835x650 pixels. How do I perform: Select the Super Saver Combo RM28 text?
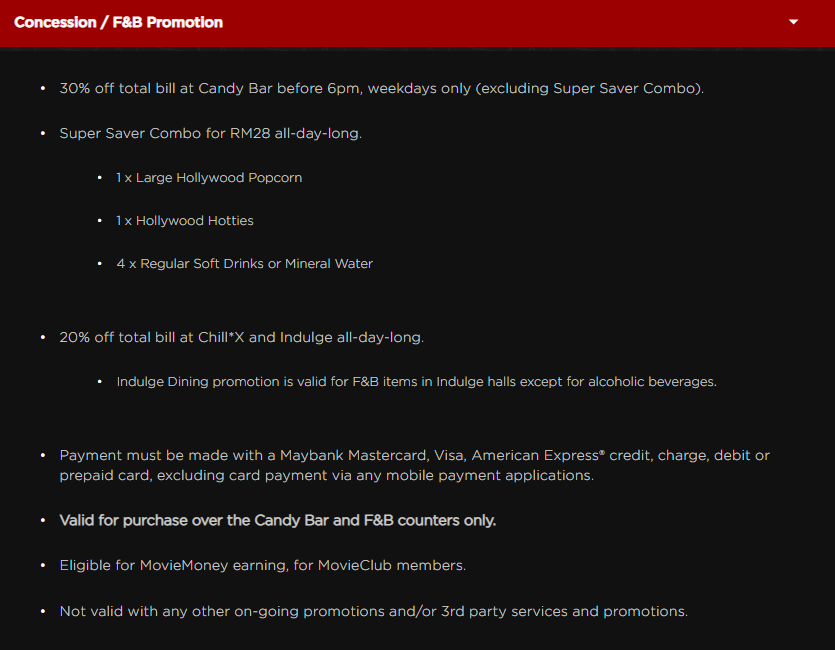pos(210,133)
